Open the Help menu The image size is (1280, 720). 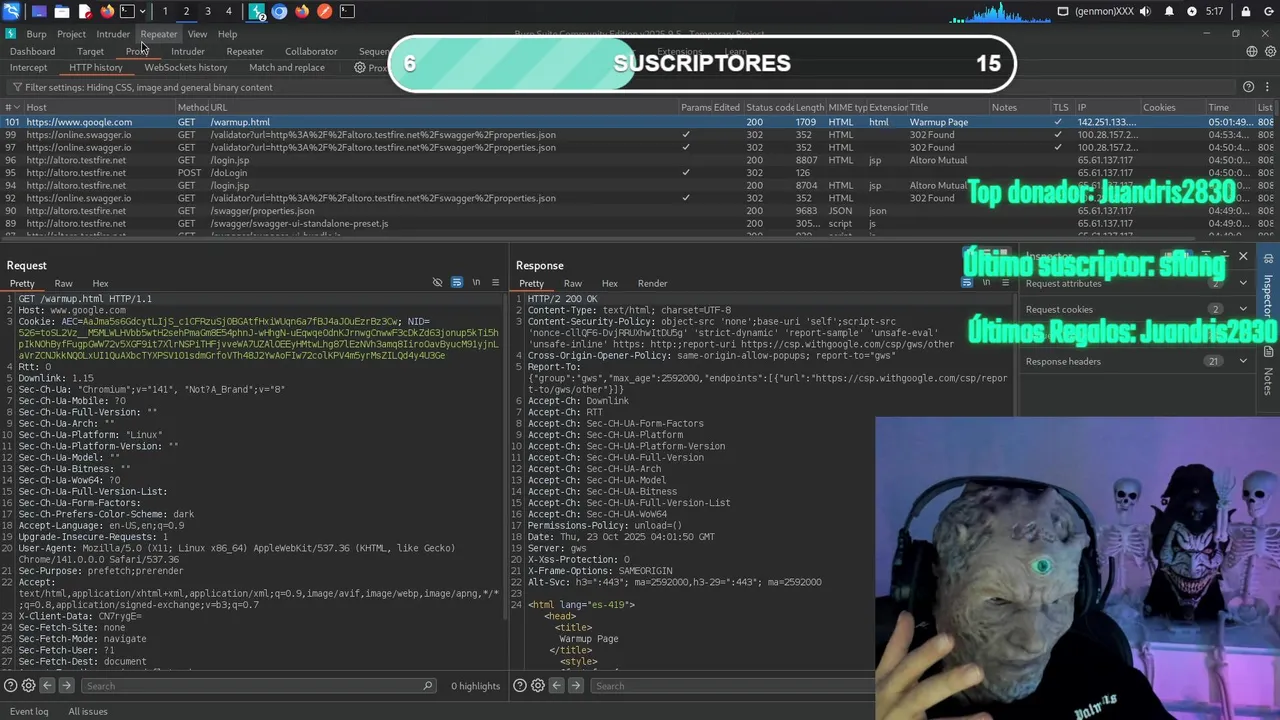(x=227, y=34)
